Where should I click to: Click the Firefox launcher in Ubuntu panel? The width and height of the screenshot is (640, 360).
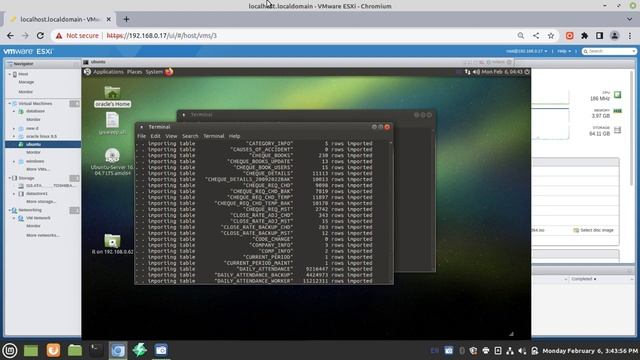169,72
